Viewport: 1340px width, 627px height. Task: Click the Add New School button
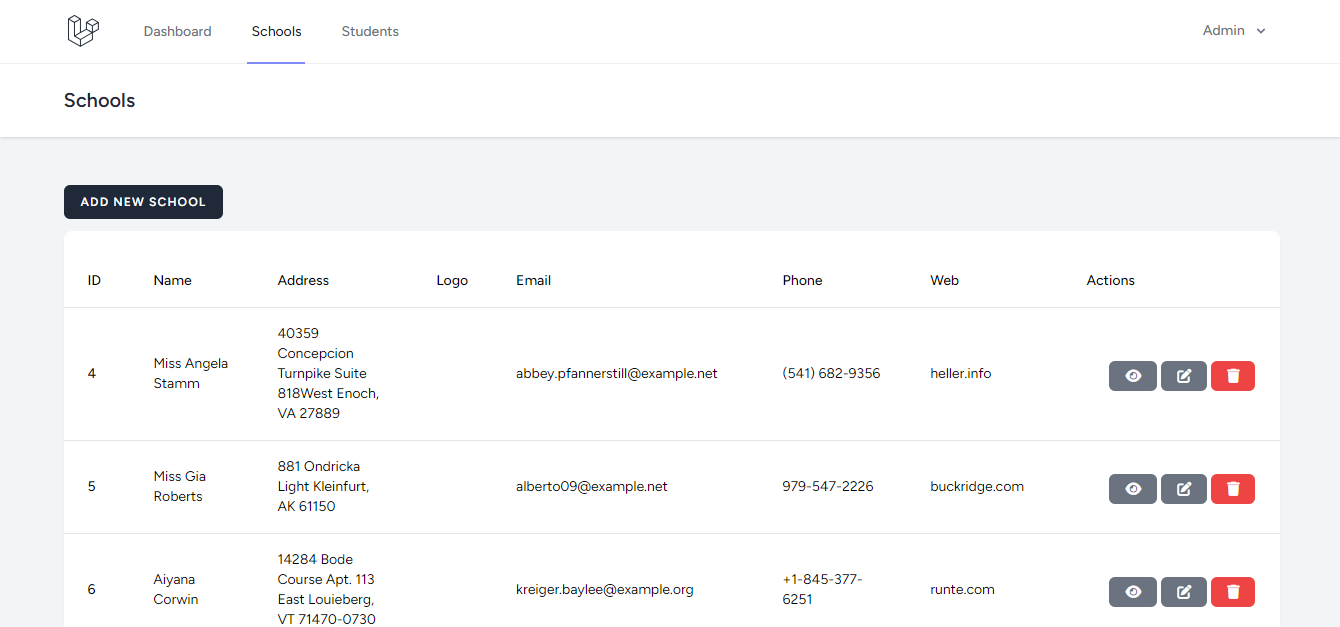point(143,202)
